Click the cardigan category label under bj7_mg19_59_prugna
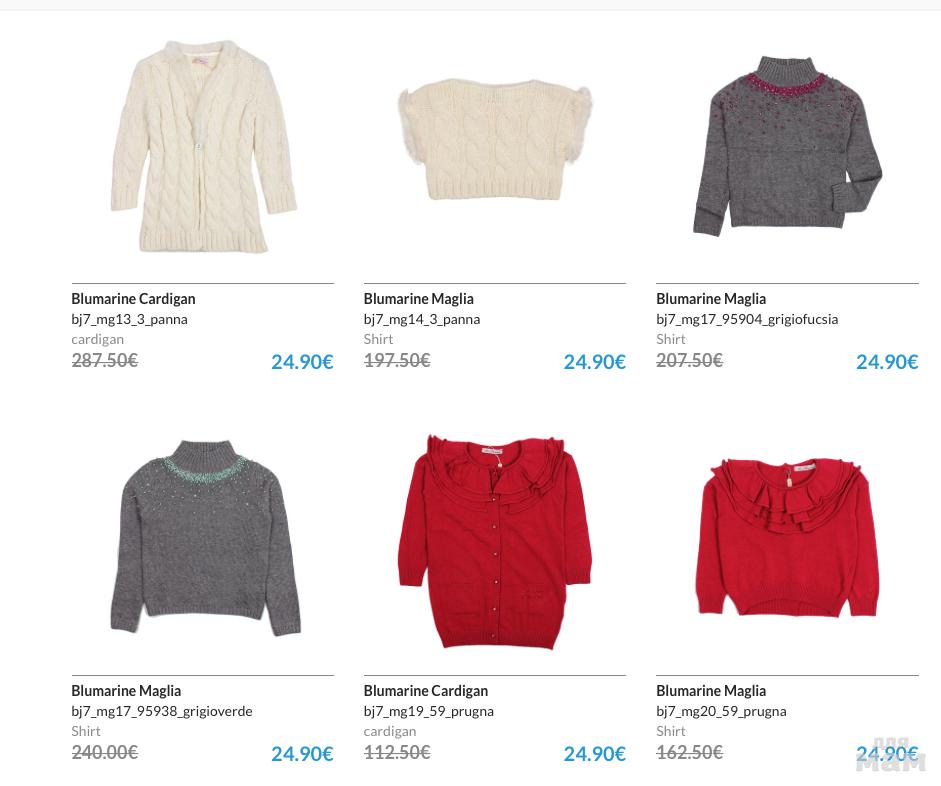941x786 pixels. (389, 731)
